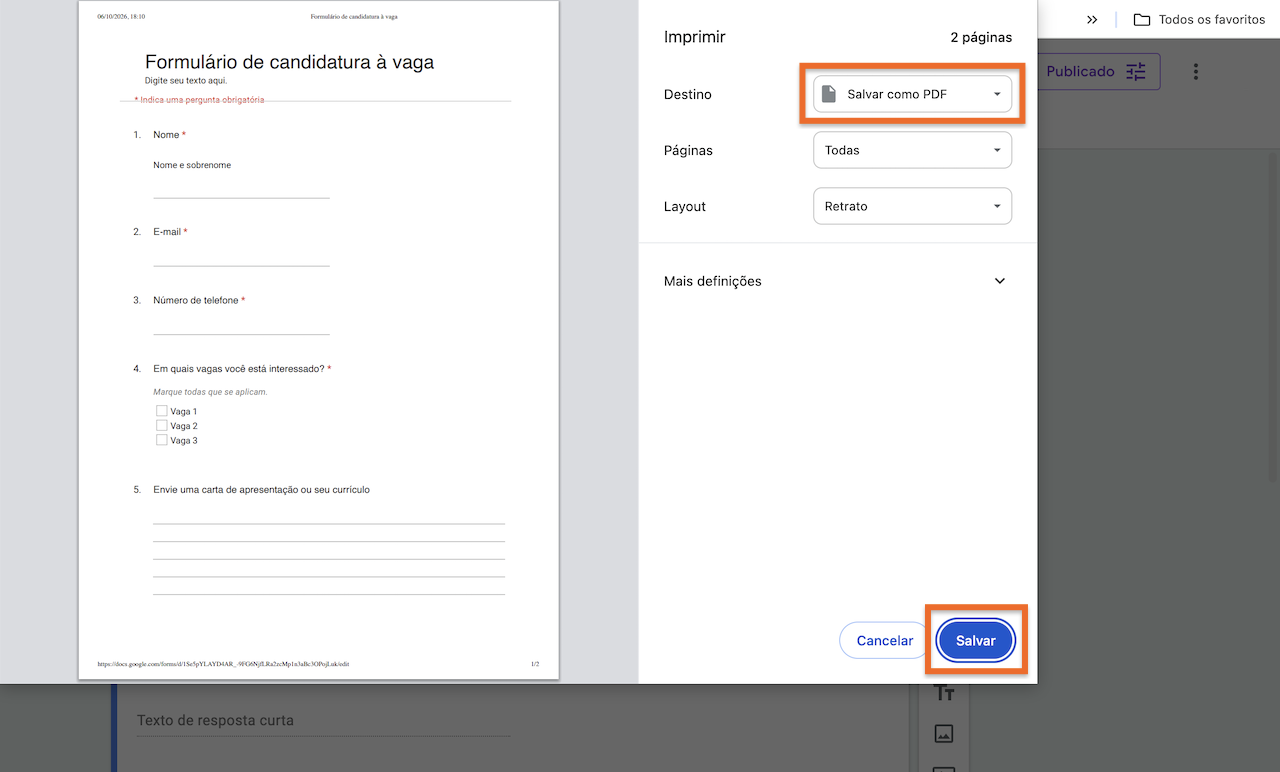Click the docs.google.com URL in the preview footer
1280x772 pixels.
[x=223, y=664]
